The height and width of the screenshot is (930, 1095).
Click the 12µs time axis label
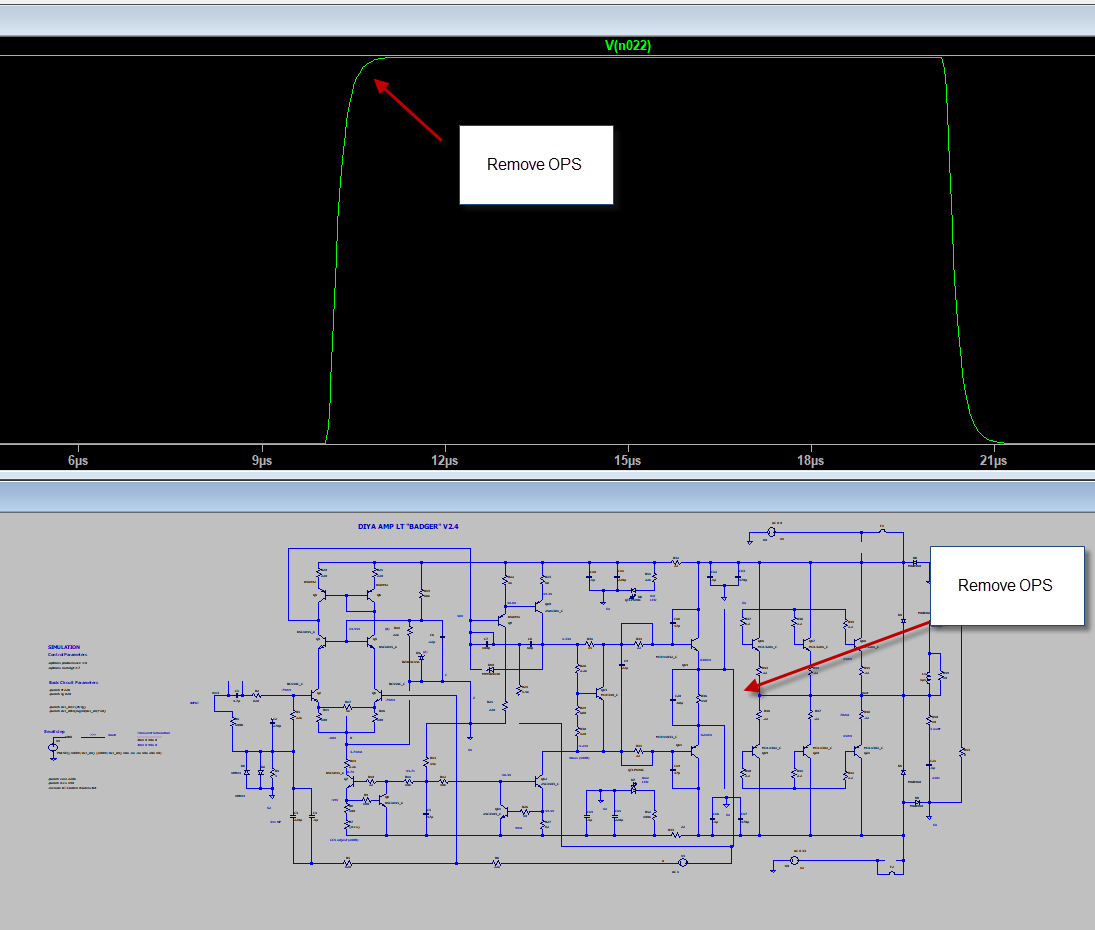pyautogui.click(x=445, y=461)
